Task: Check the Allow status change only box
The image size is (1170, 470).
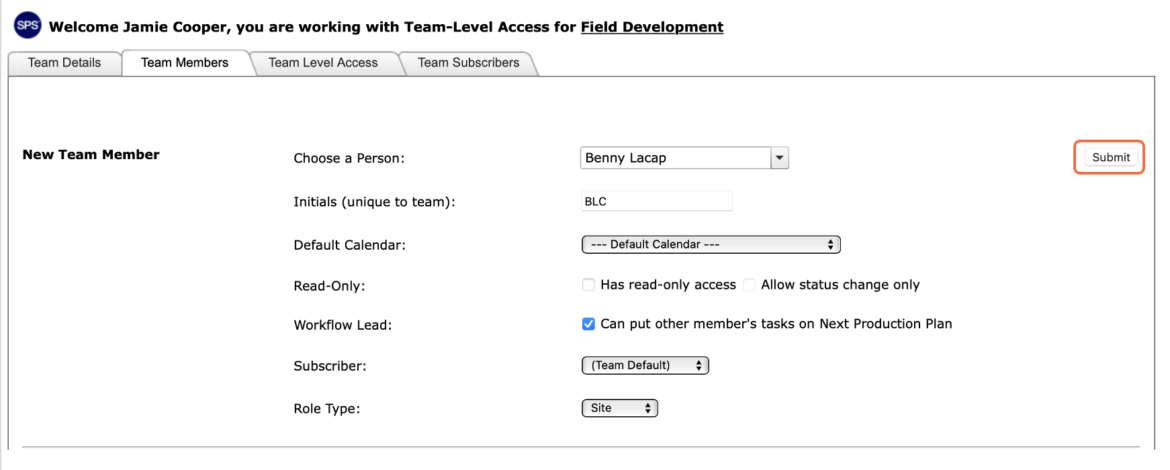Action: pos(749,285)
